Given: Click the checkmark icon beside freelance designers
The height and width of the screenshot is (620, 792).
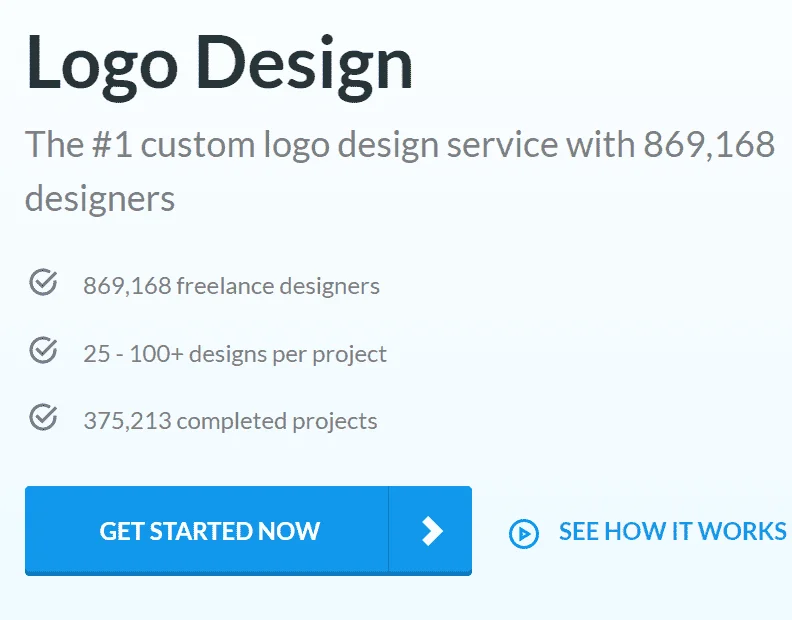Looking at the screenshot, I should [43, 284].
